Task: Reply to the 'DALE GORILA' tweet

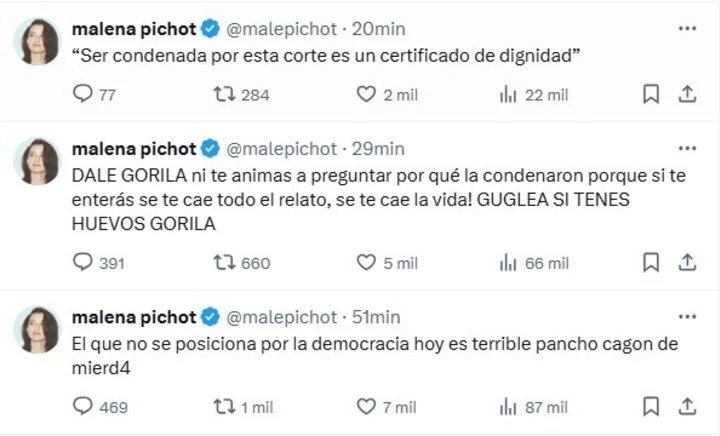Action: tap(84, 263)
